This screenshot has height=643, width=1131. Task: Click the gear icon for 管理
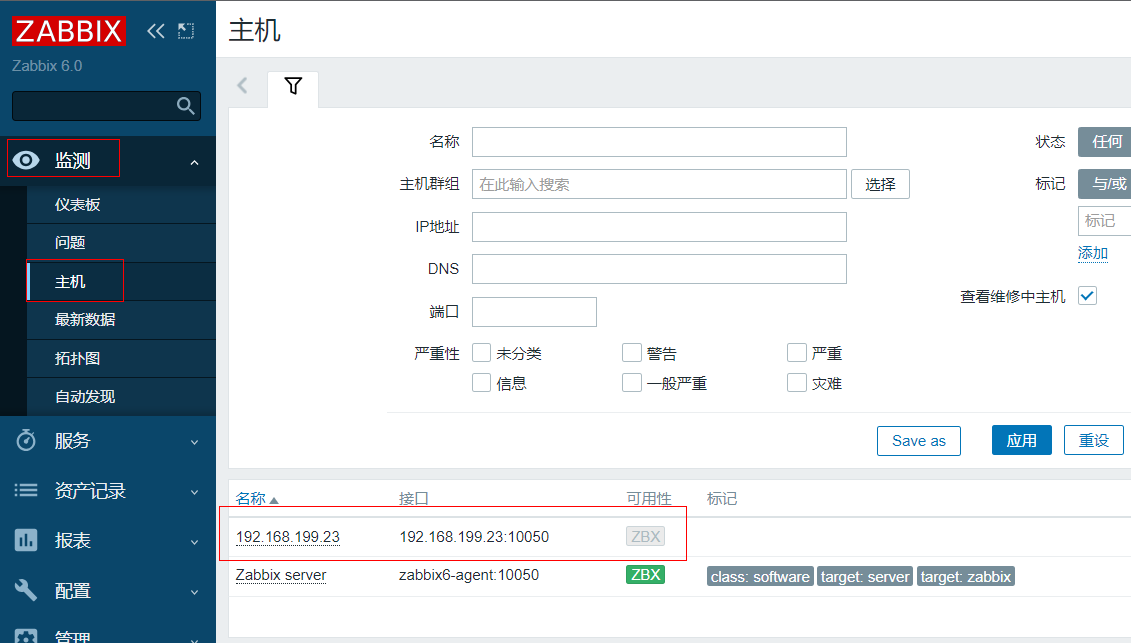coord(26,637)
